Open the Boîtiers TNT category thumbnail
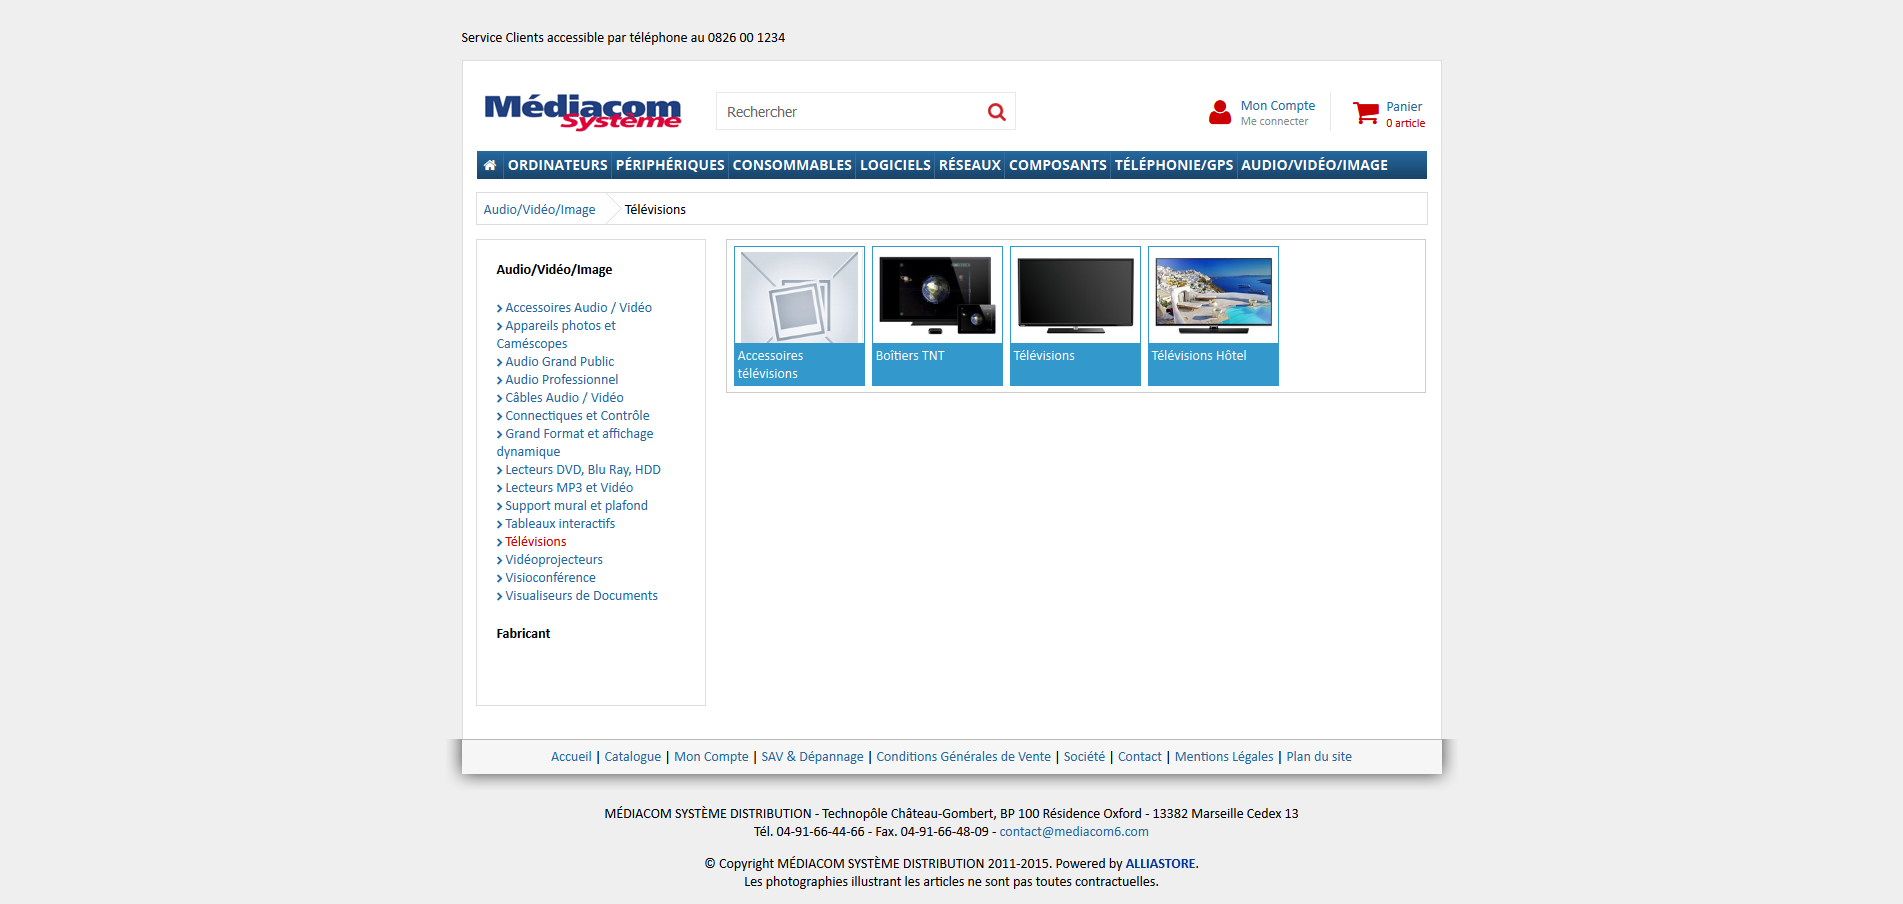The image size is (1903, 904). (937, 316)
